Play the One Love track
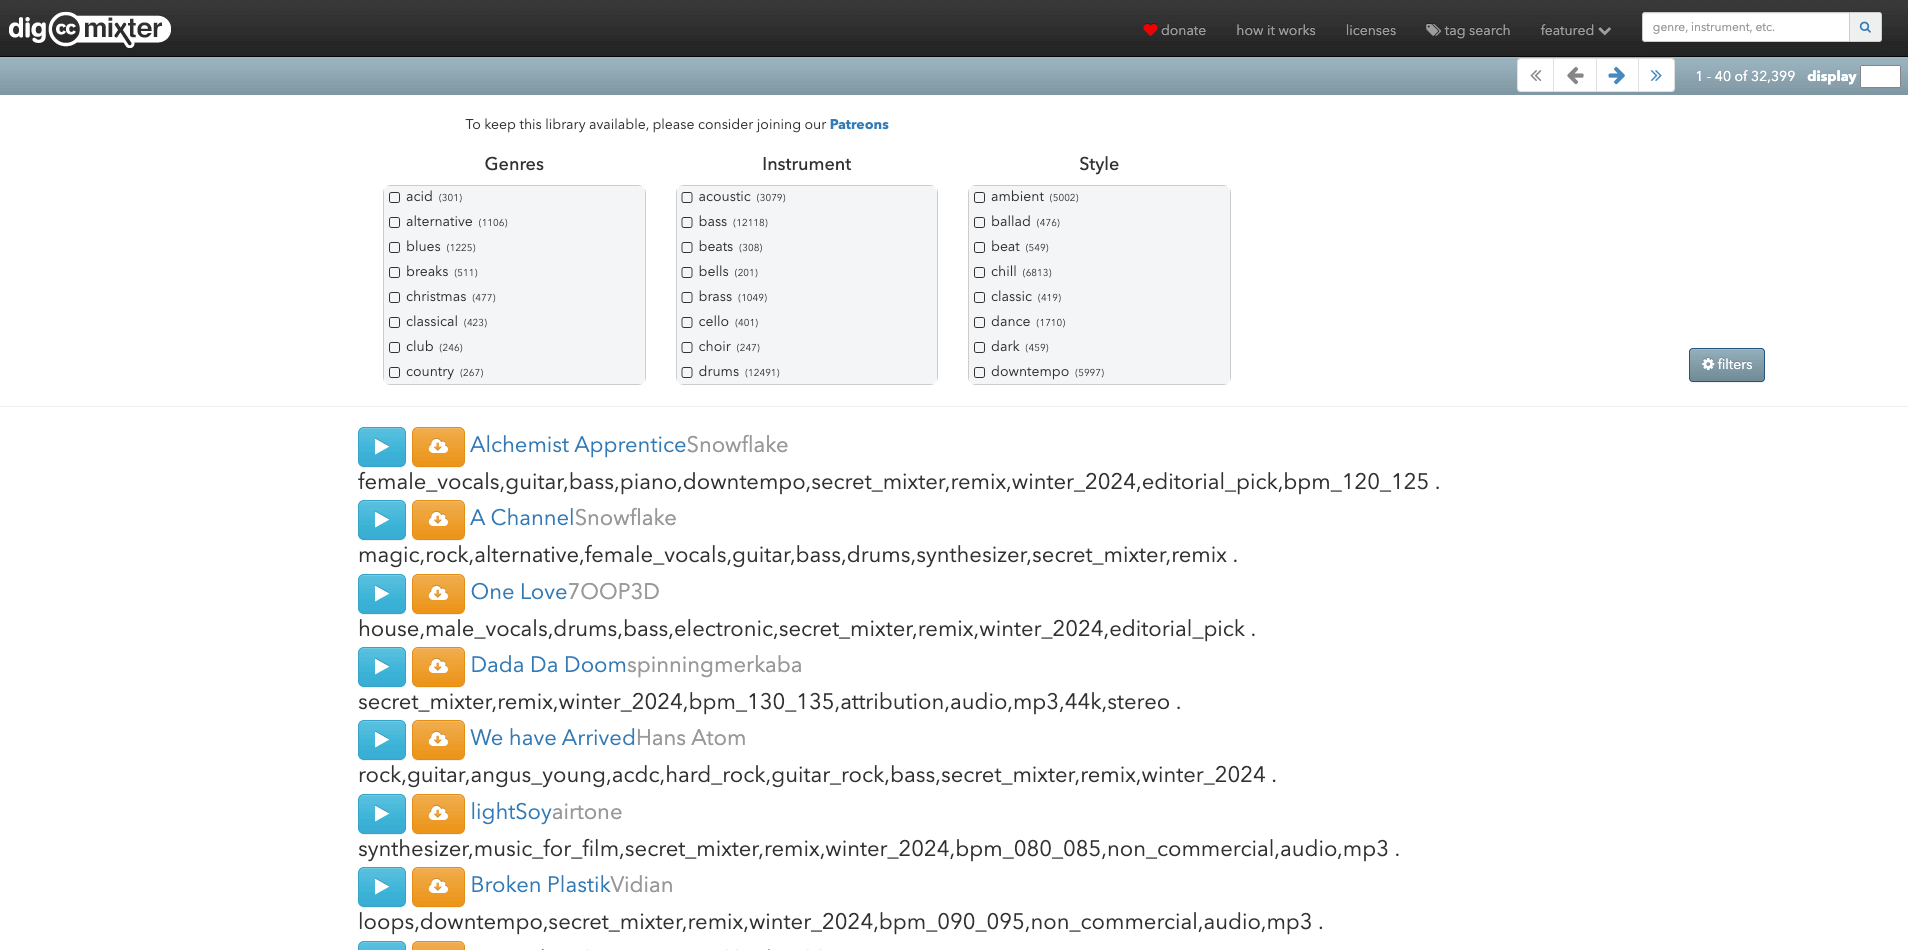The height and width of the screenshot is (950, 1908). (x=381, y=594)
